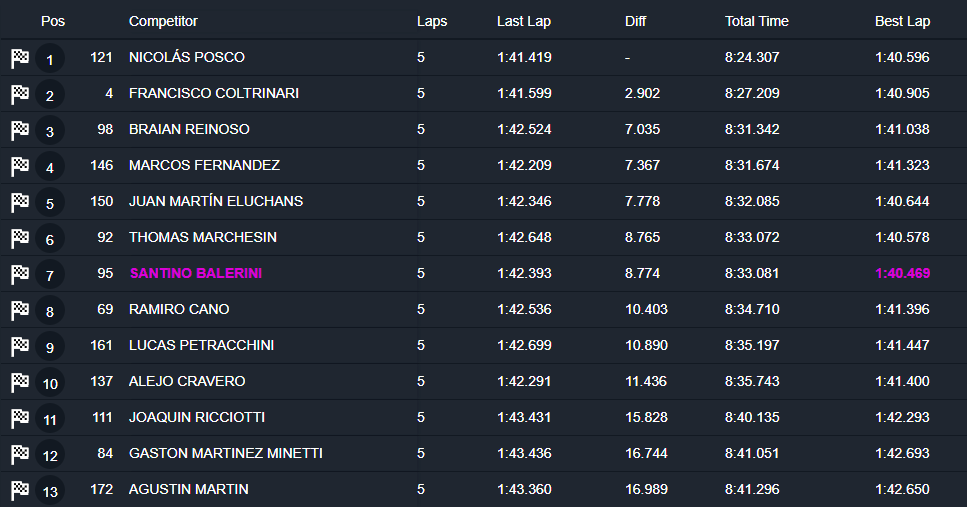This screenshot has height=507, width=967.
Task: Sort by the Best Lap header
Action: click(903, 21)
